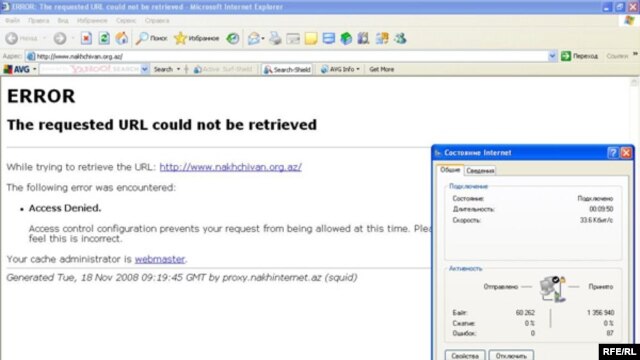Click the page icon in address bar
The width and height of the screenshot is (640, 360).
[x=31, y=56]
